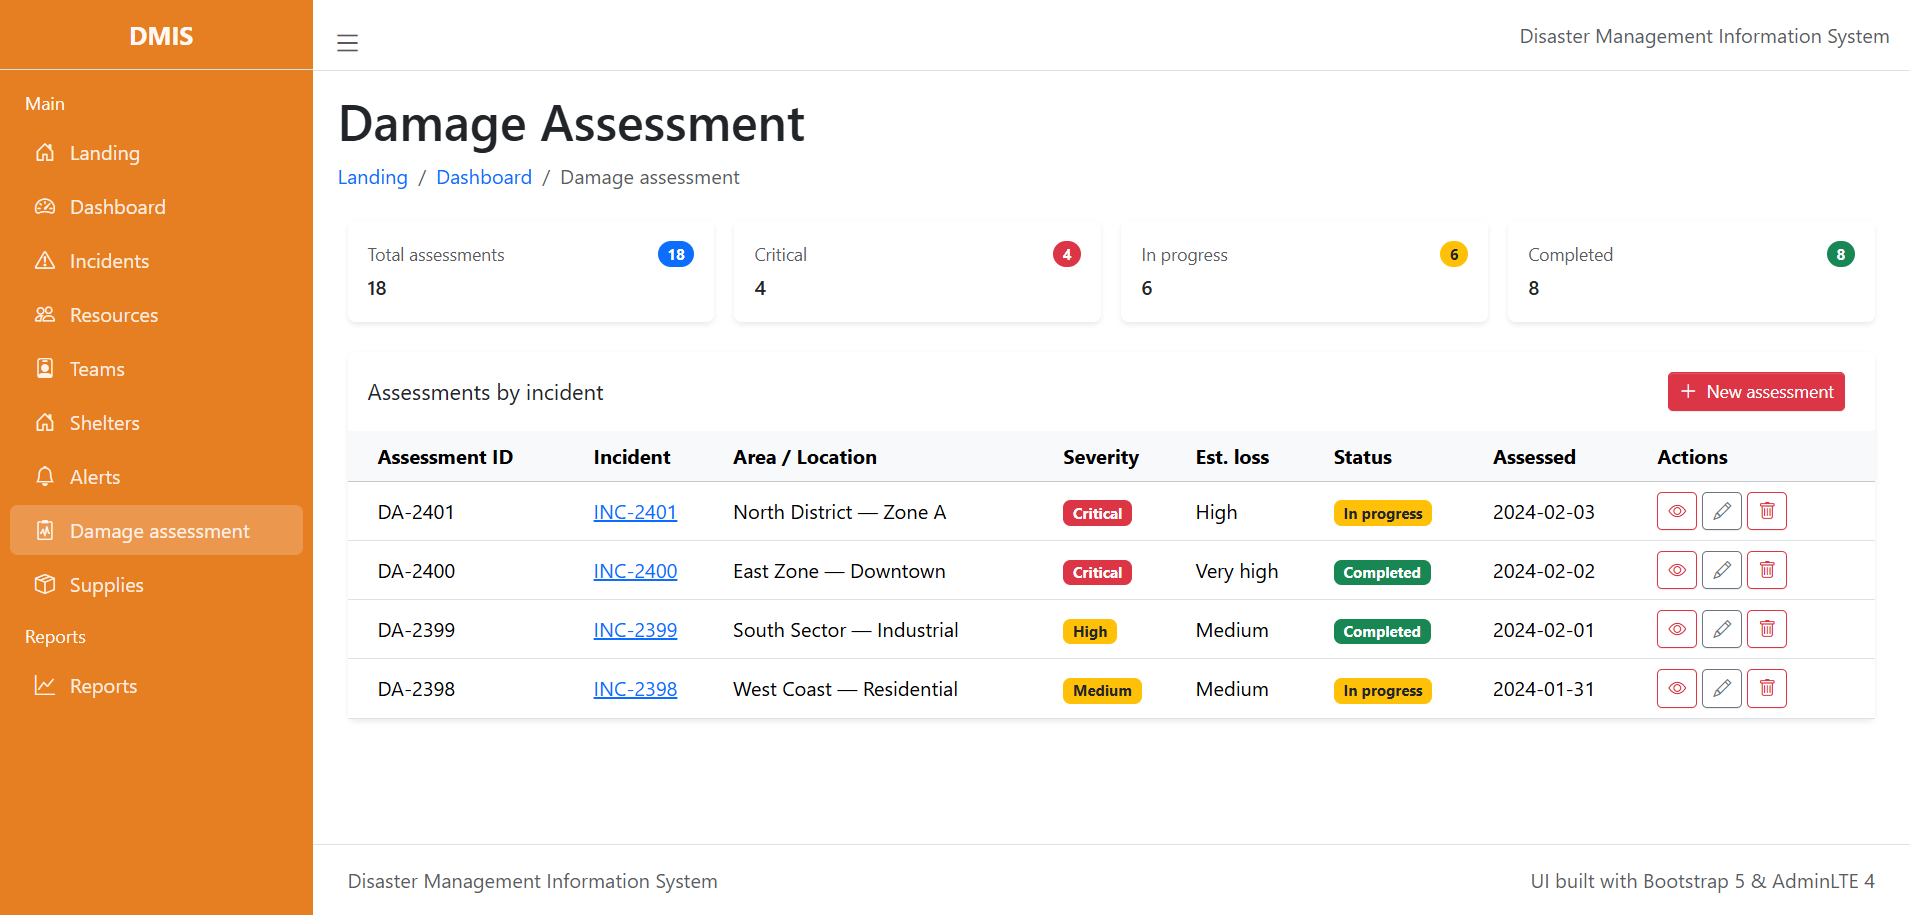Click the hamburger menu to collapse the sidebar
1910x915 pixels.
(x=347, y=43)
